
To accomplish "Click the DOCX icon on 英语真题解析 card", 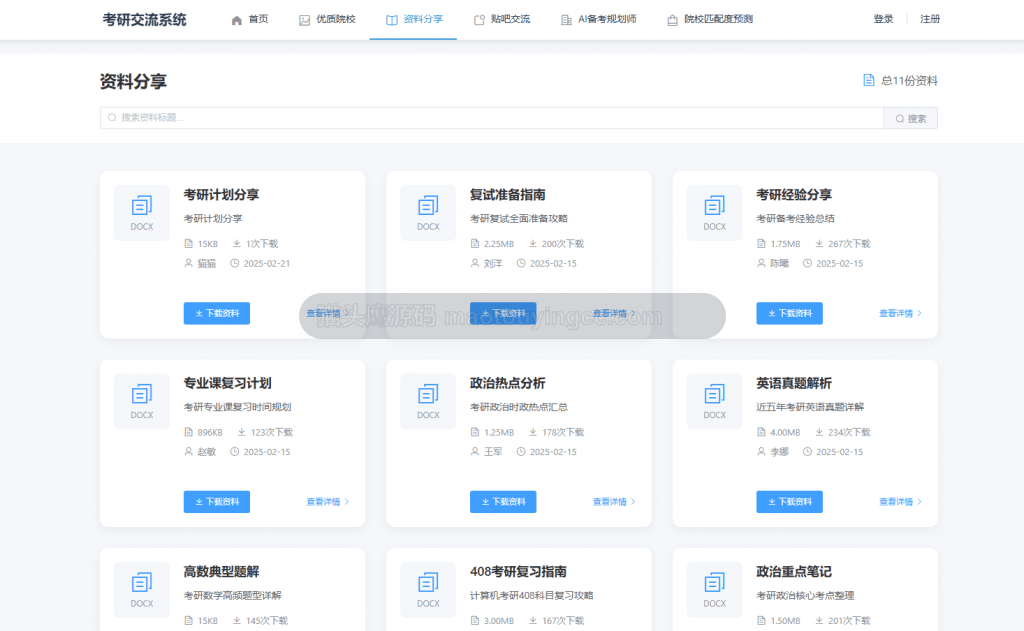I will 714,401.
